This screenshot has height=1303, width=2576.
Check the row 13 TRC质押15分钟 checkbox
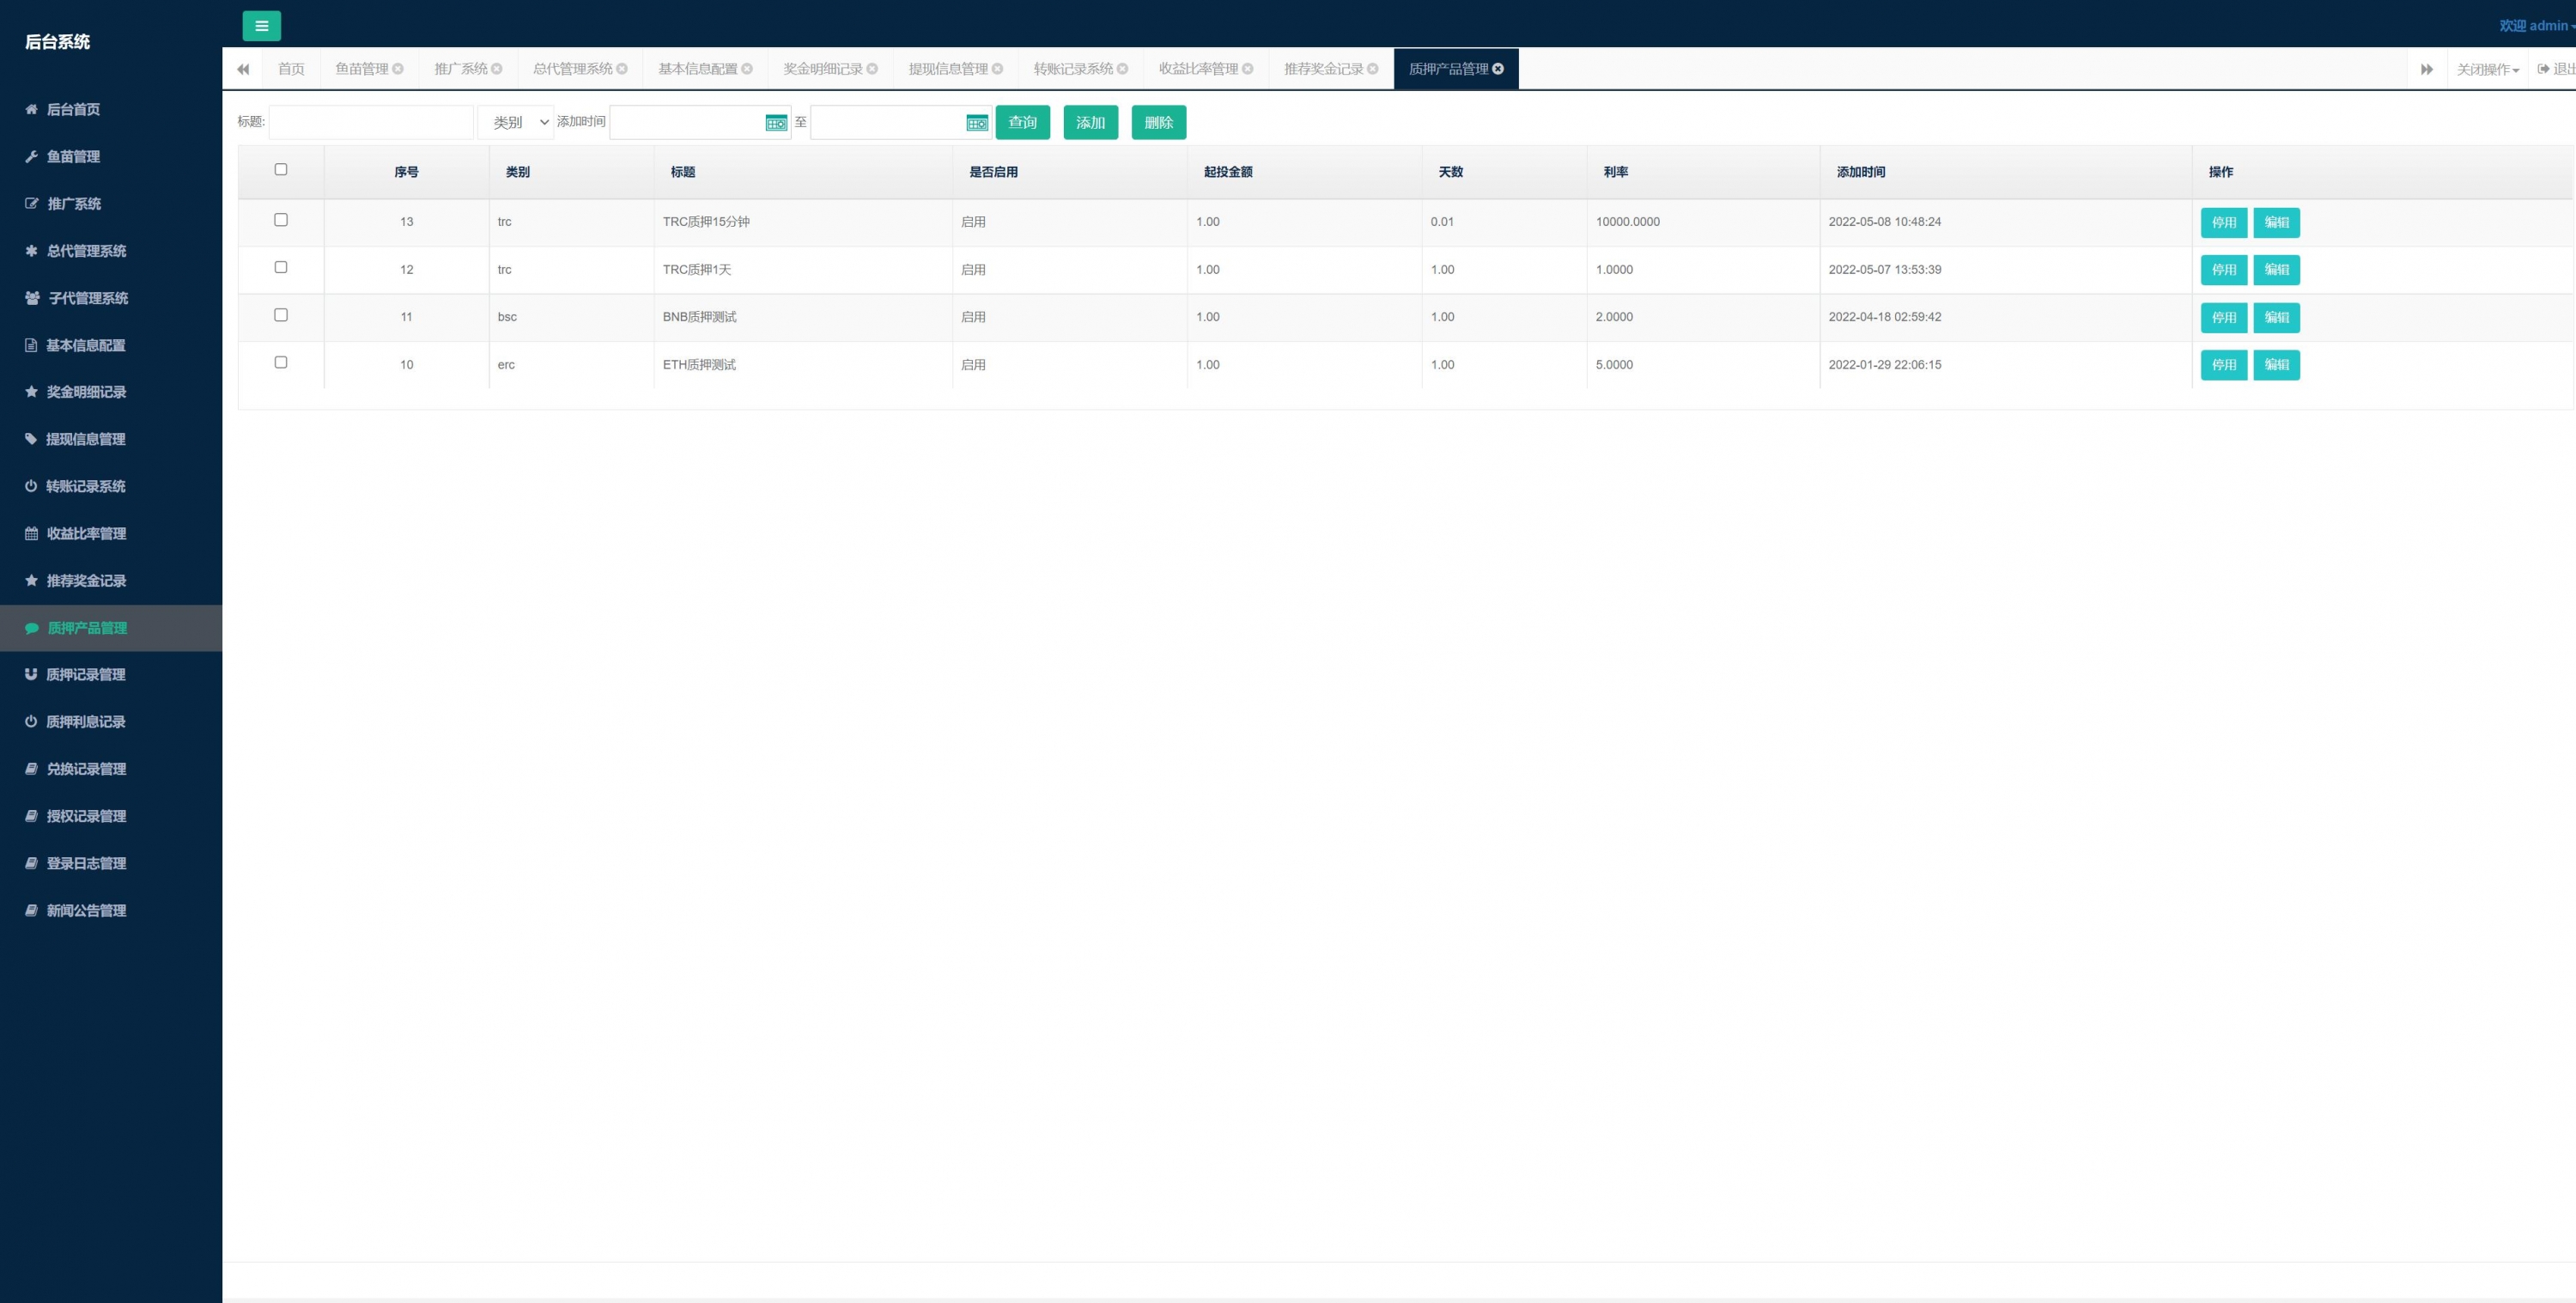point(281,220)
